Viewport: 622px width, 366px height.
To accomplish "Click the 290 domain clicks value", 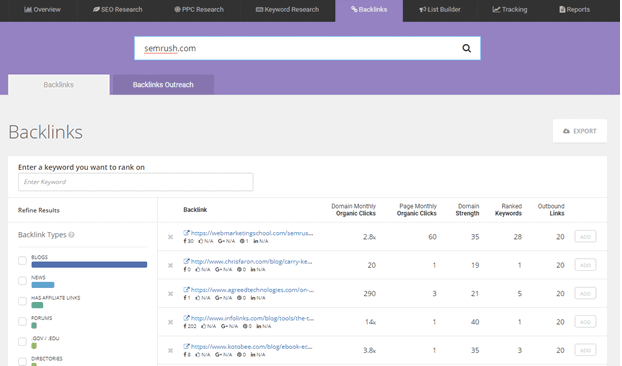I will pyautogui.click(x=369, y=294).
